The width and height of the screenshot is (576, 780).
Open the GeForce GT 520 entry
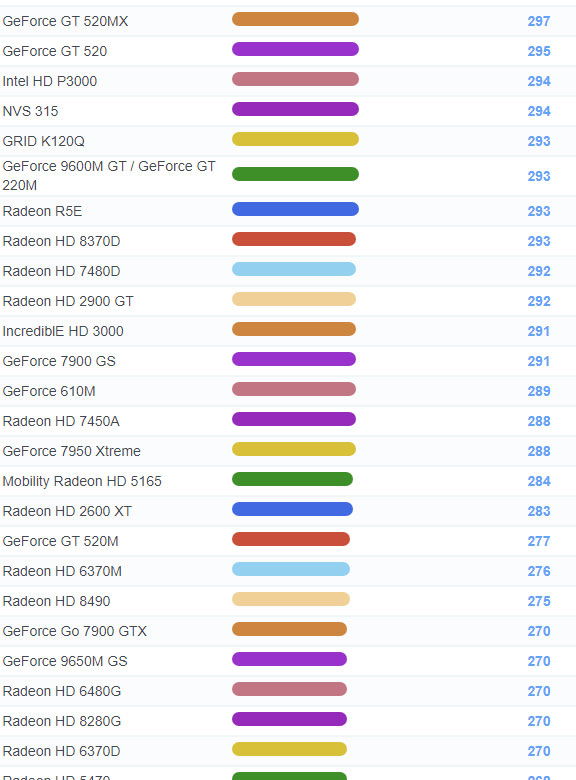(x=55, y=51)
